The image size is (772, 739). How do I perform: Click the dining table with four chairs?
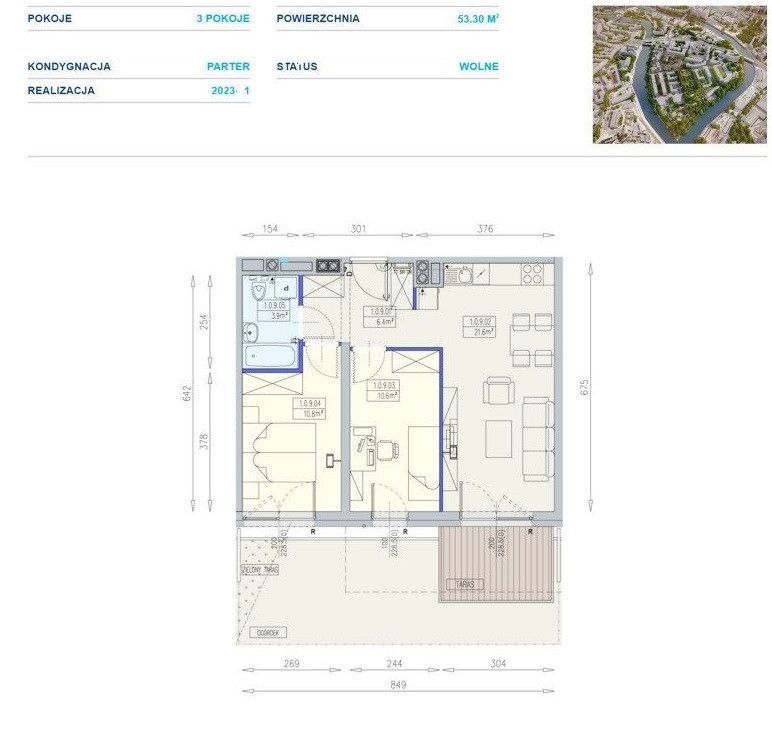pyautogui.click(x=532, y=340)
